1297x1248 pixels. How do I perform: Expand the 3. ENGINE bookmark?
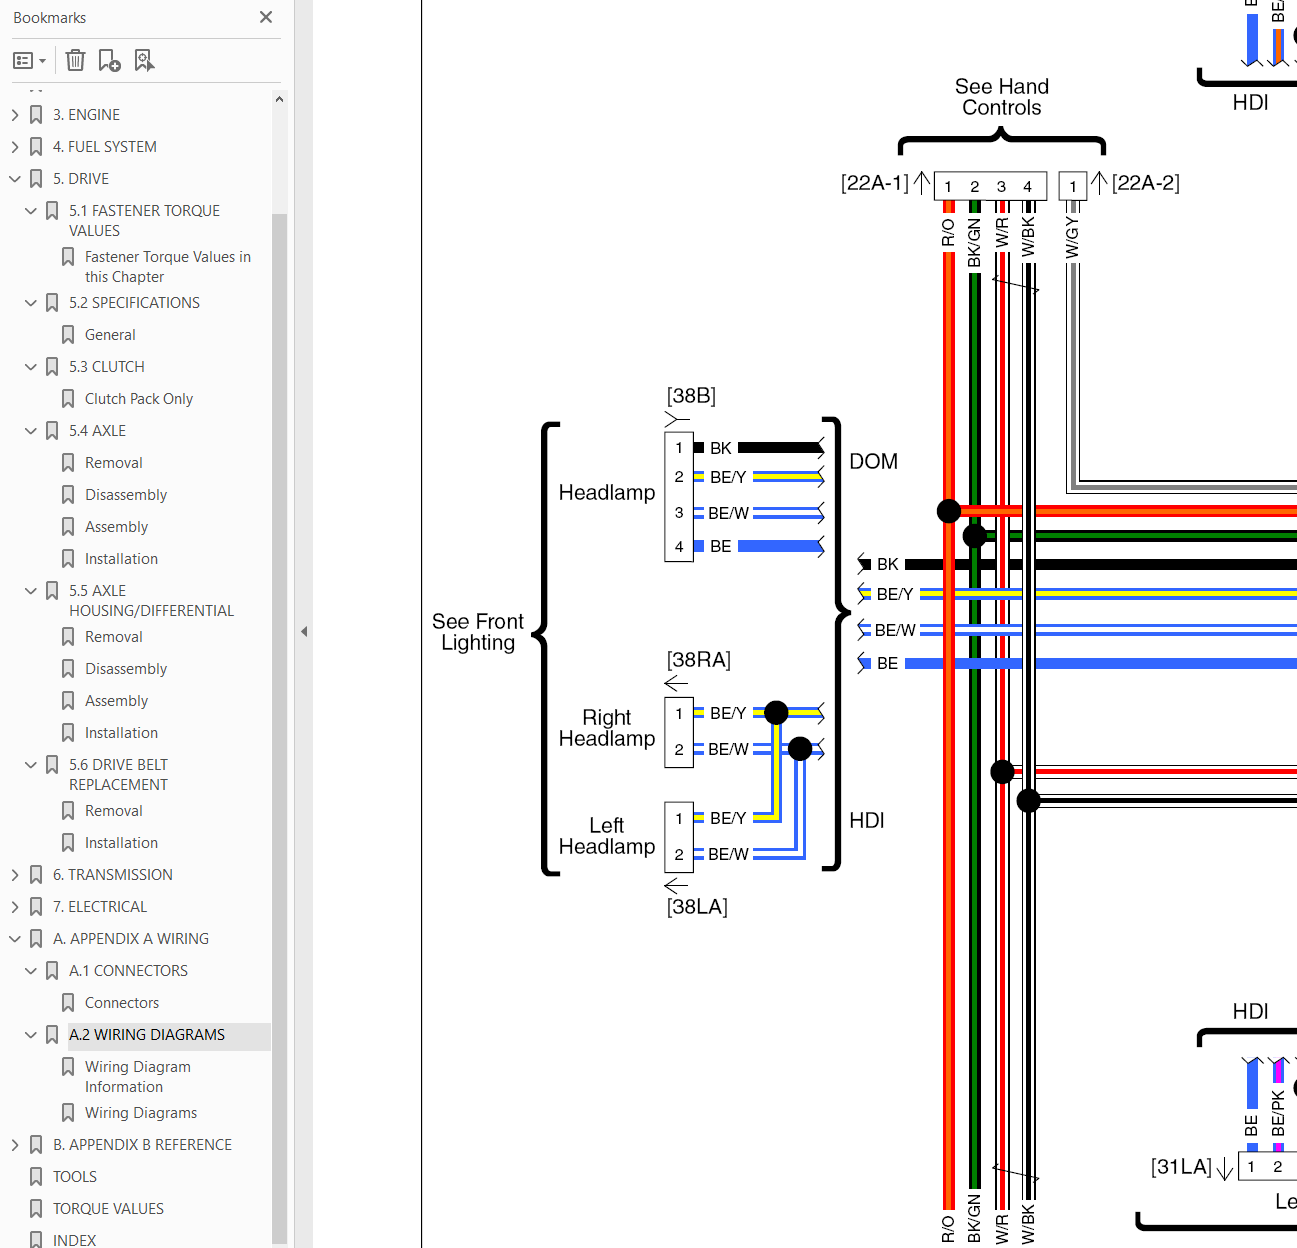(14, 115)
